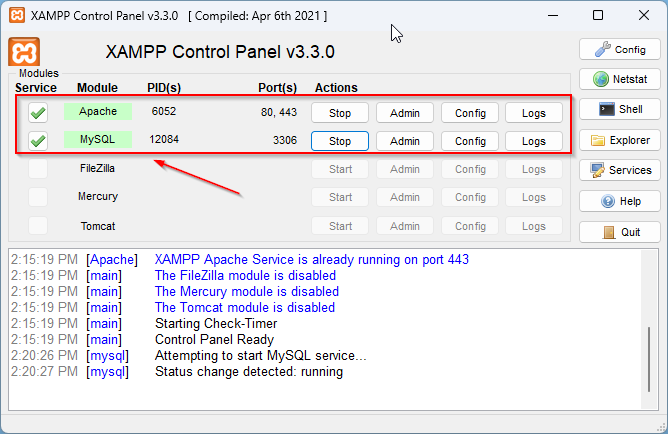
Task: Click Apache ports 80, 443
Action: [279, 112]
